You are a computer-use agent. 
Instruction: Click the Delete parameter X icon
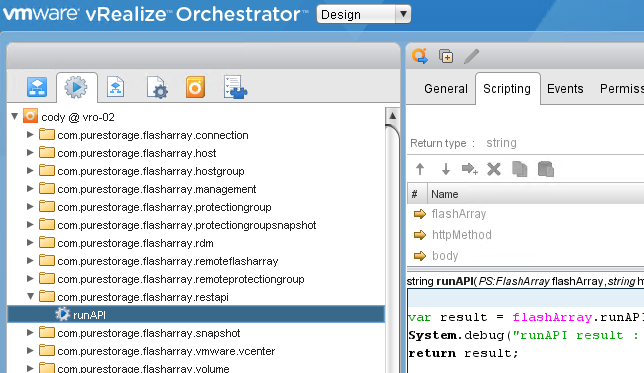coord(494,169)
